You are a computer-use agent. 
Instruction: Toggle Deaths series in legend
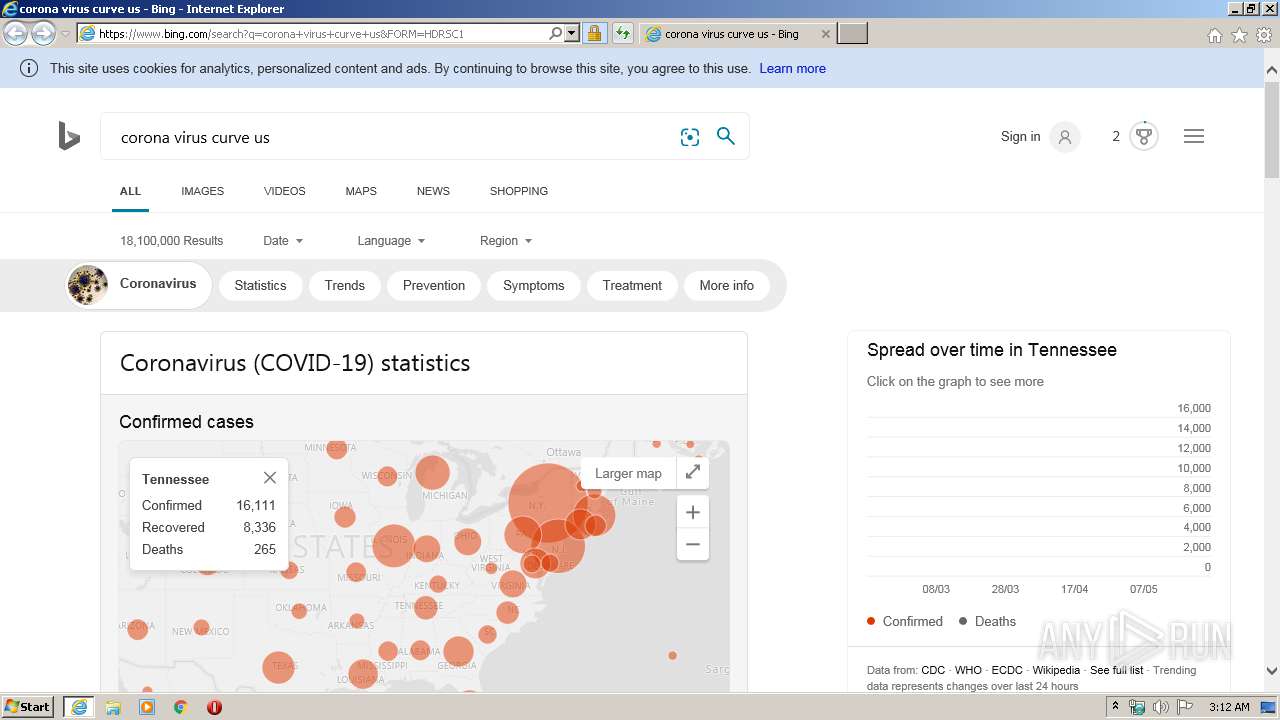987,621
